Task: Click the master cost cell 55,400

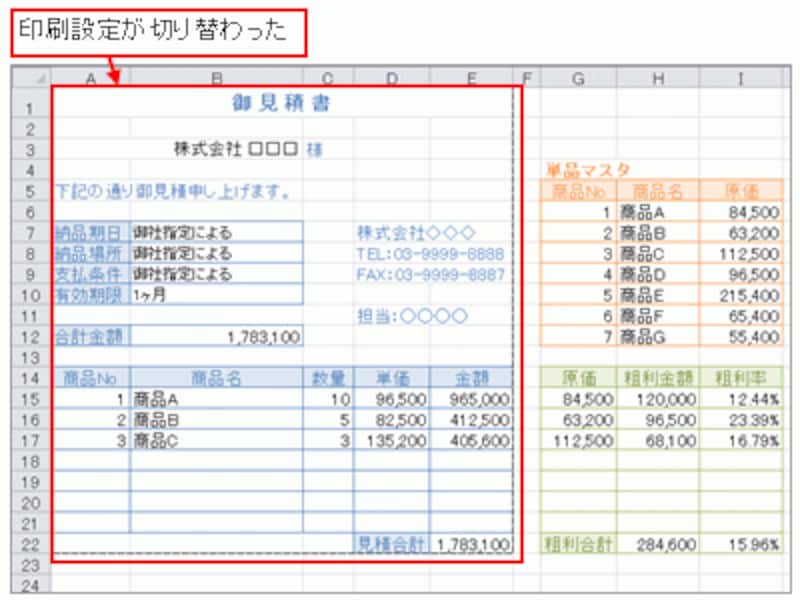Action: [741, 337]
